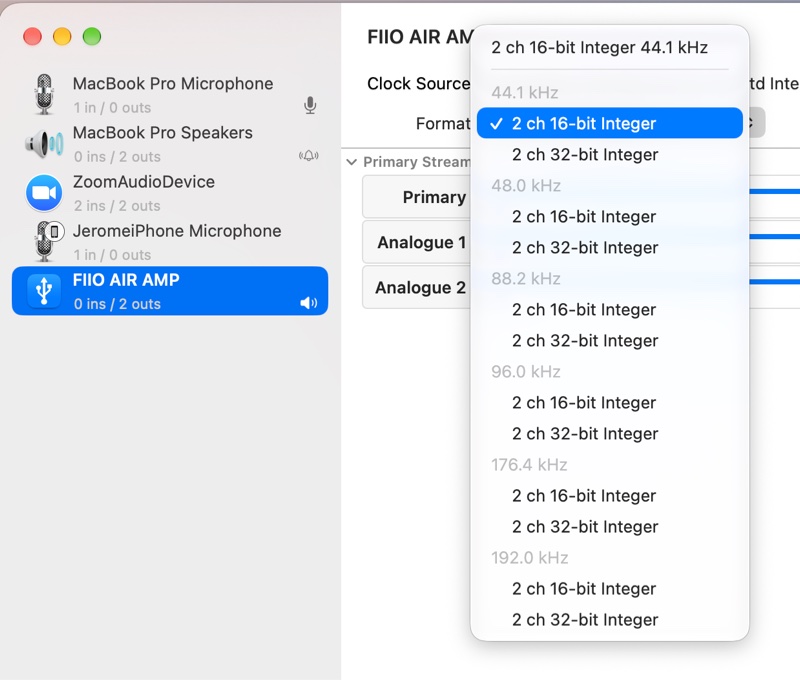
Task: Click the Clock Source label
Action: [x=418, y=84]
